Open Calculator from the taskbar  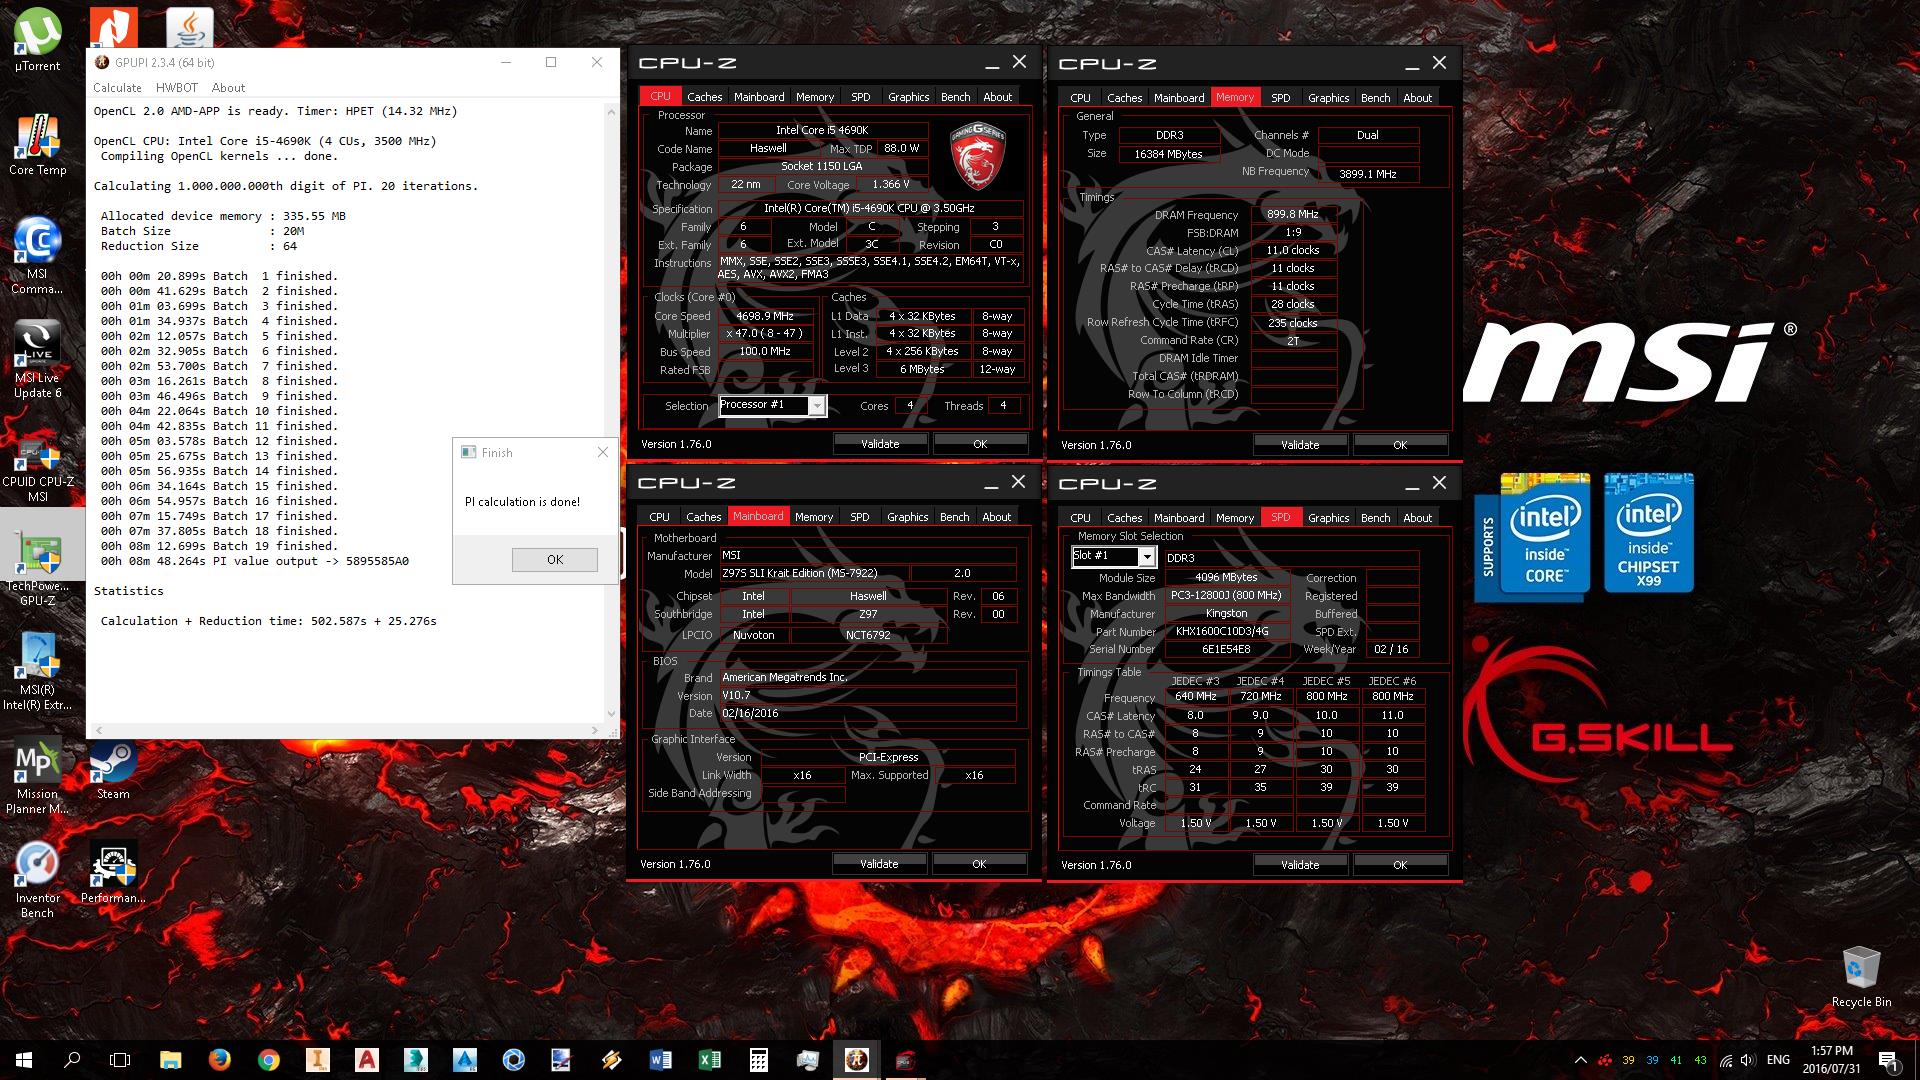tap(758, 1060)
